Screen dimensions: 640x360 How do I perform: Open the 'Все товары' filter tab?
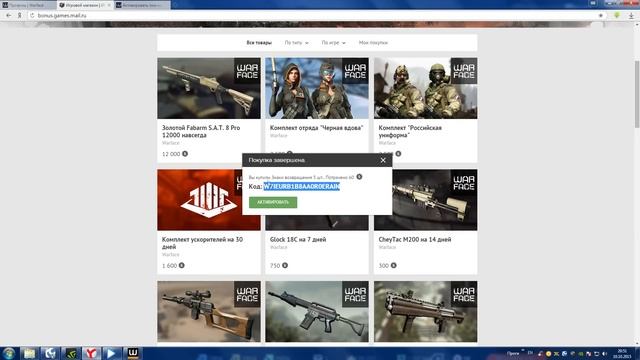click(x=259, y=42)
